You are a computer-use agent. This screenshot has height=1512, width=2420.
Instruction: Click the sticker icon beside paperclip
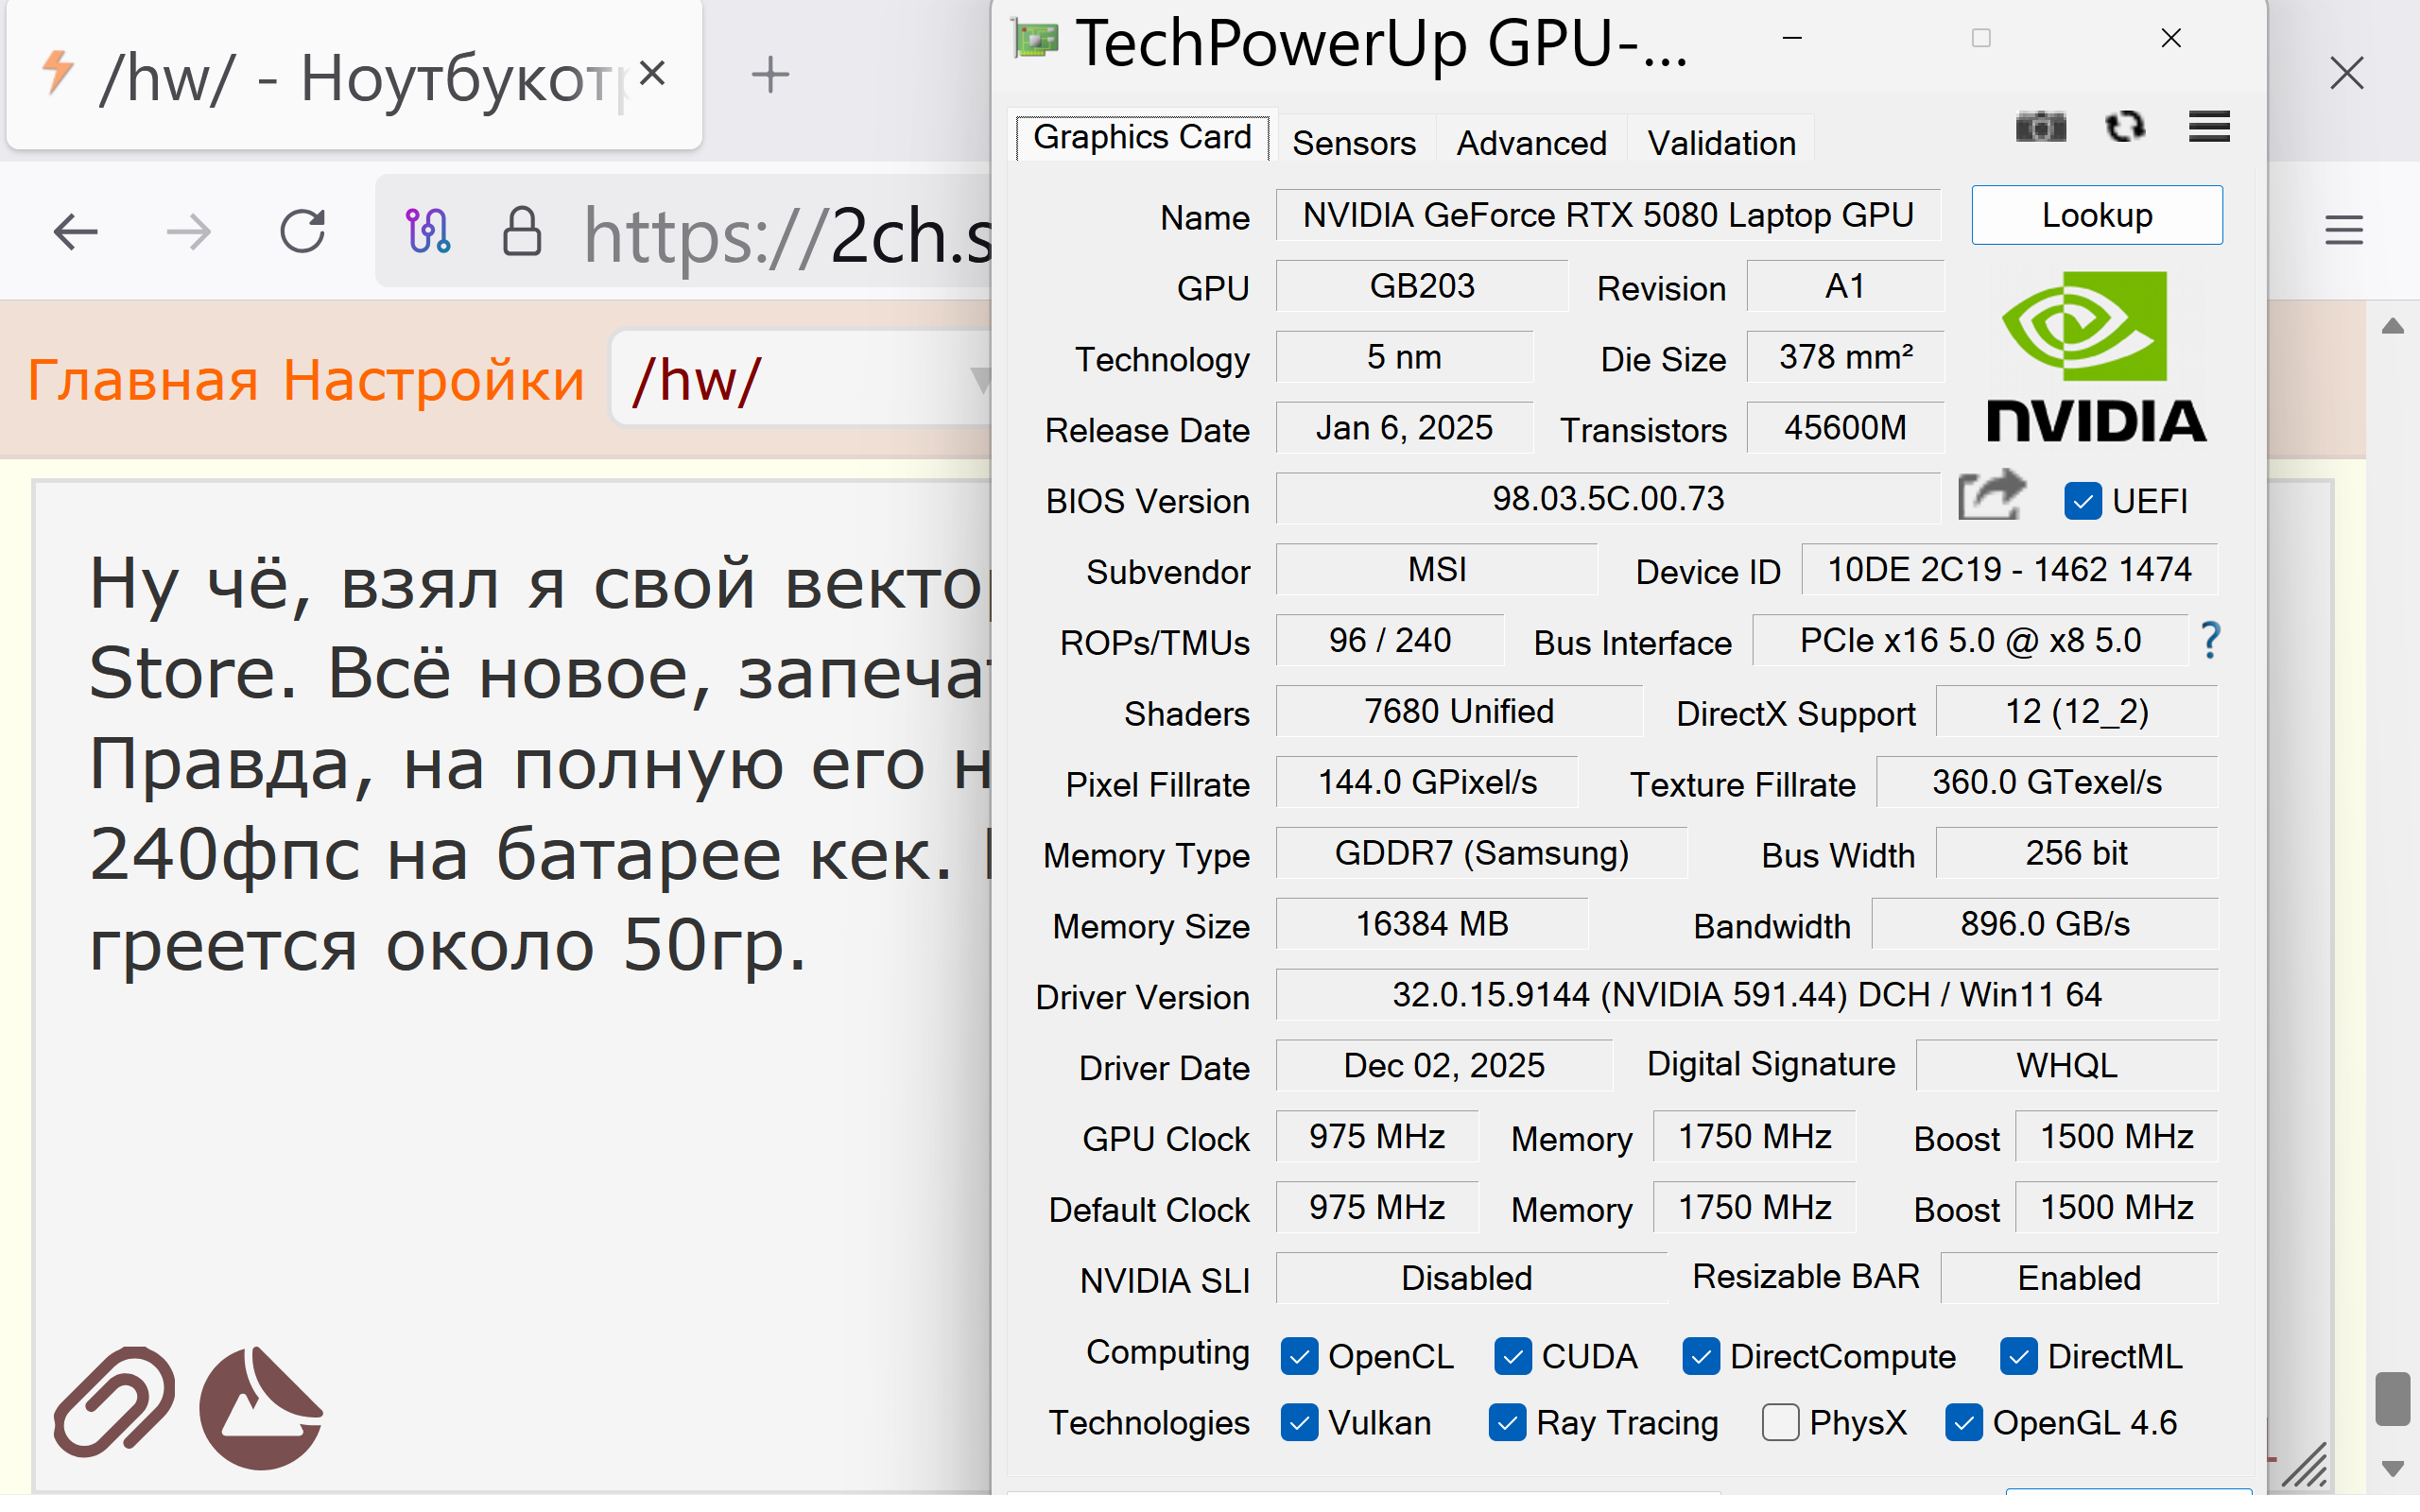[x=261, y=1408]
